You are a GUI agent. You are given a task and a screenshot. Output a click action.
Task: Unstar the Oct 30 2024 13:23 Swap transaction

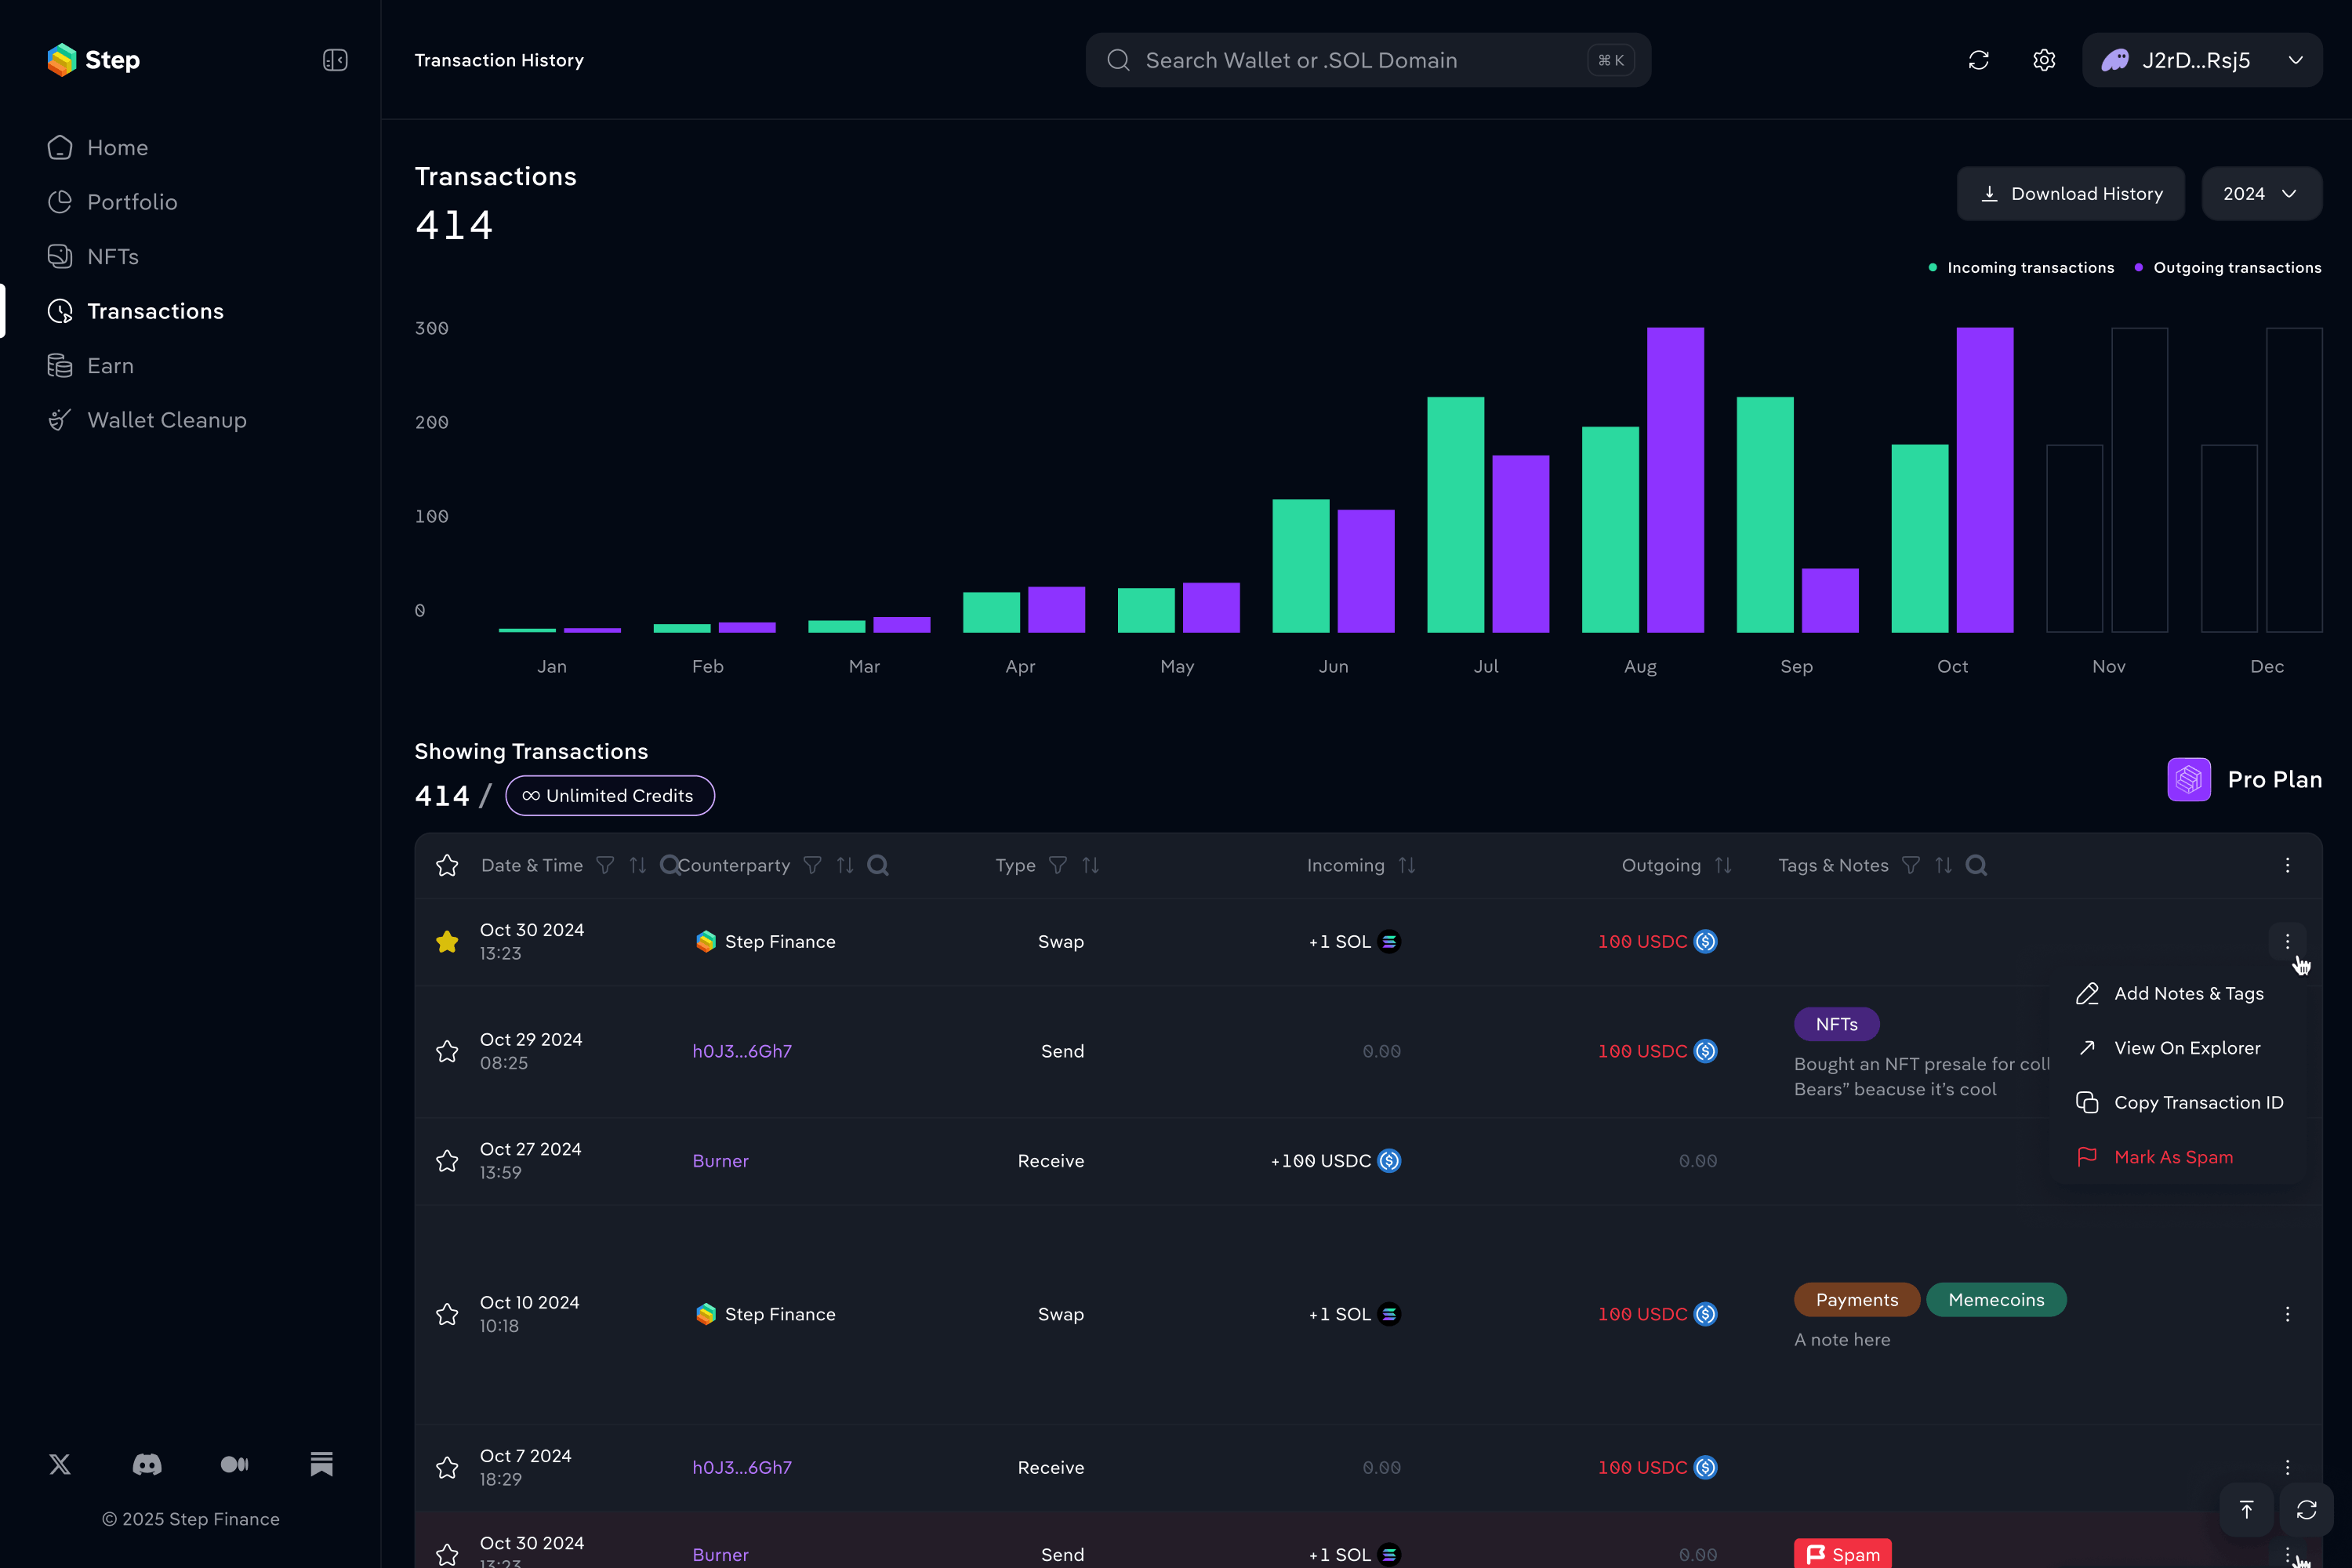(447, 941)
